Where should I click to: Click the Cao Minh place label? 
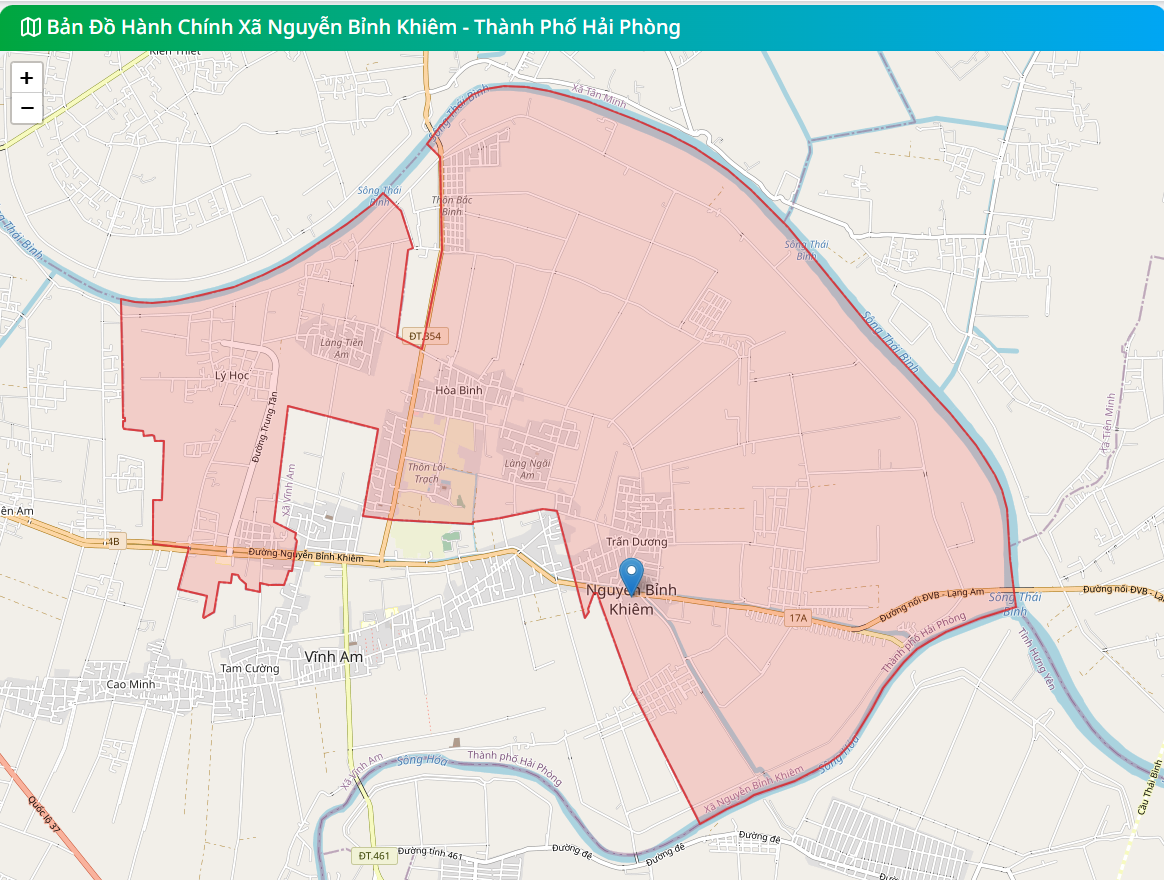pos(128,684)
